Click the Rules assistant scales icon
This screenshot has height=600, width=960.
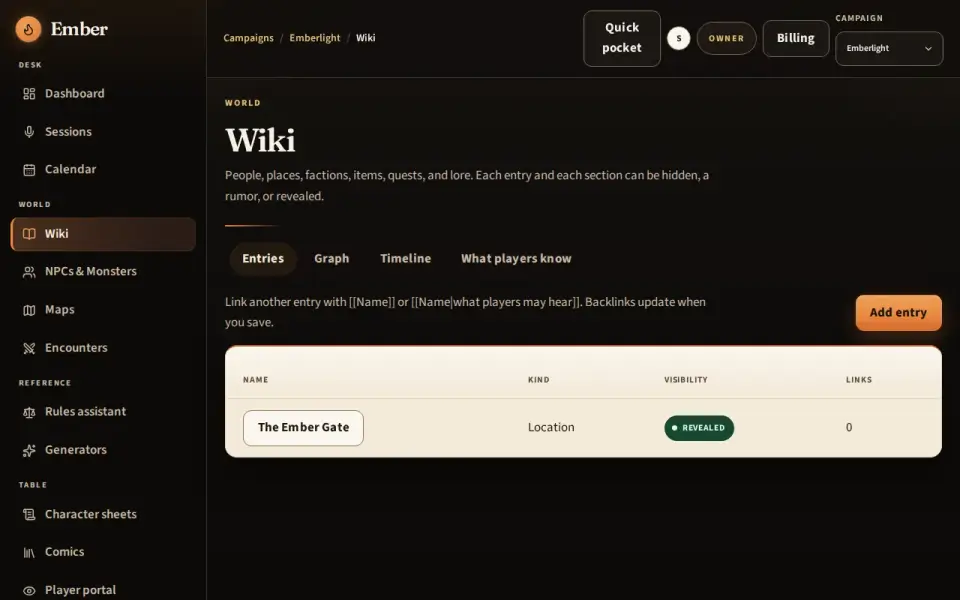coord(29,412)
